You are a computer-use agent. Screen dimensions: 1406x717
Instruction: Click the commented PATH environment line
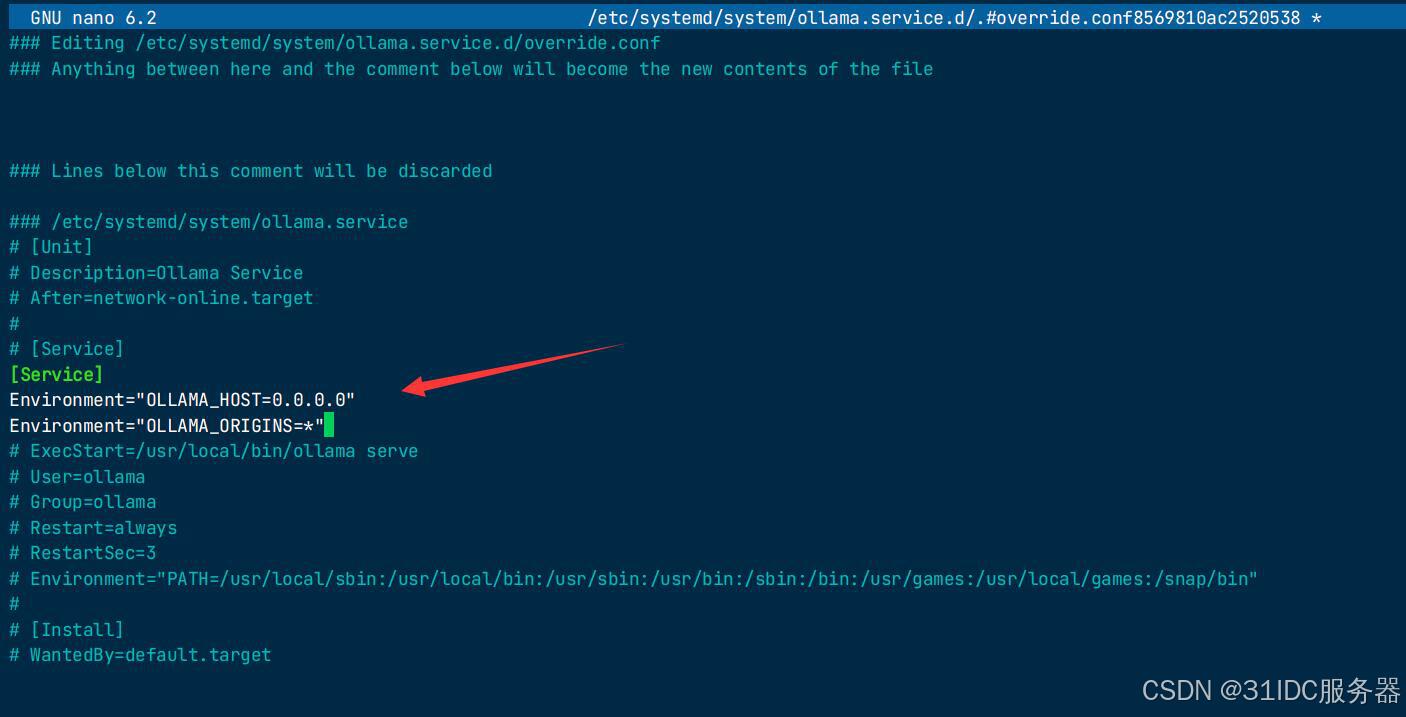pos(633,579)
